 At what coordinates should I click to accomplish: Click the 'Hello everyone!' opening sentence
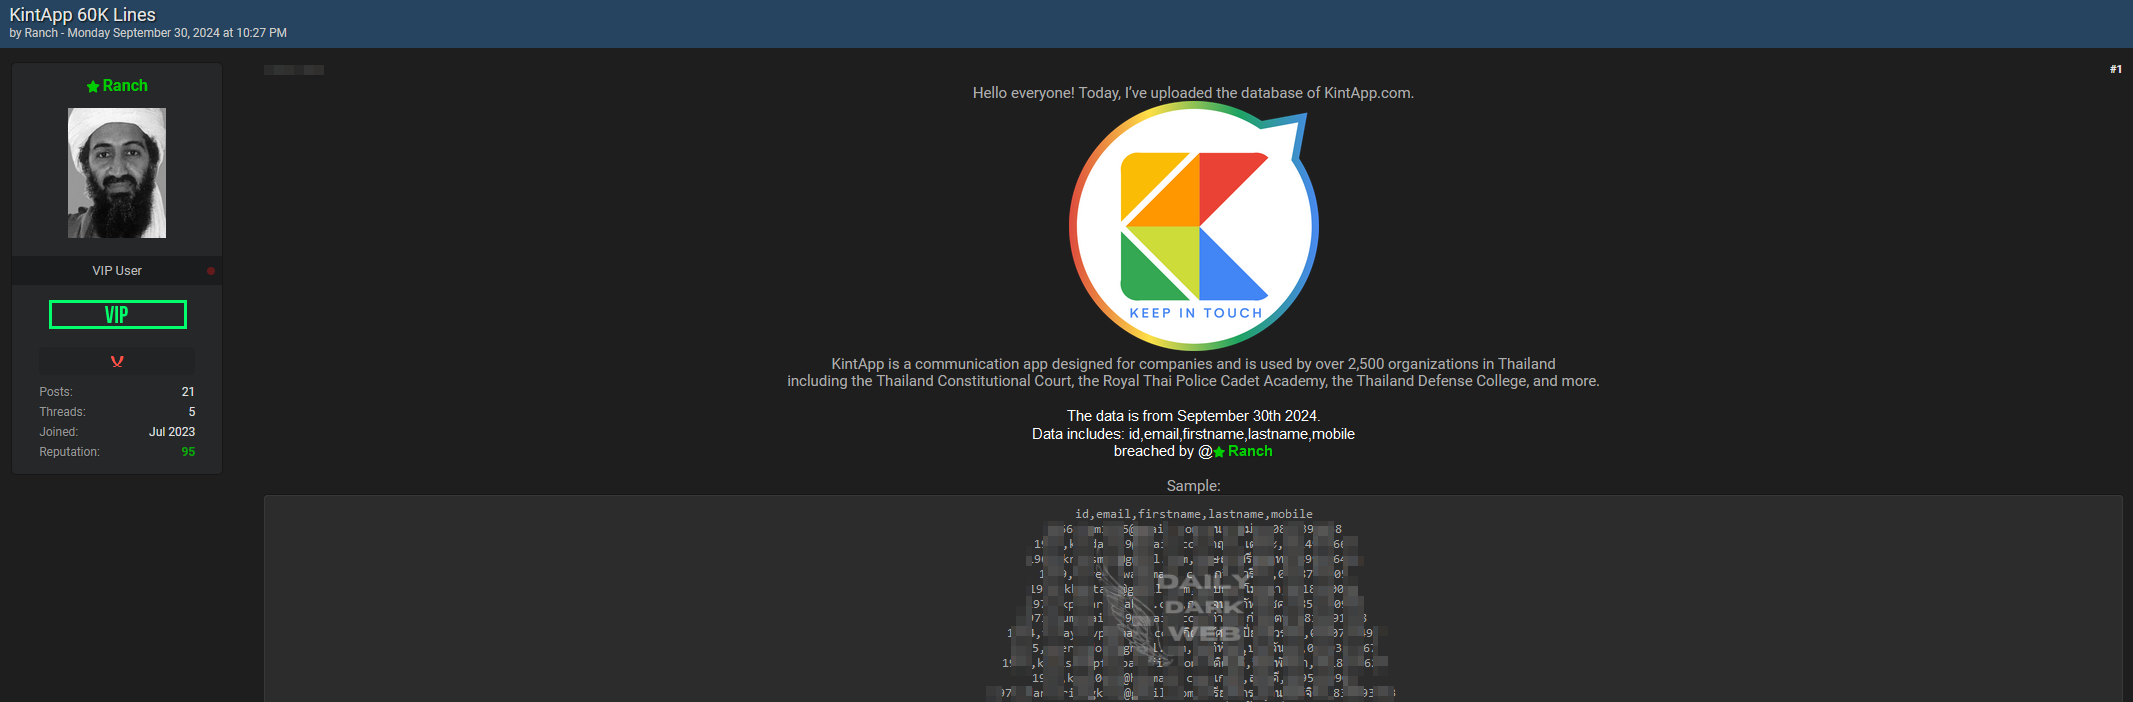(1193, 93)
